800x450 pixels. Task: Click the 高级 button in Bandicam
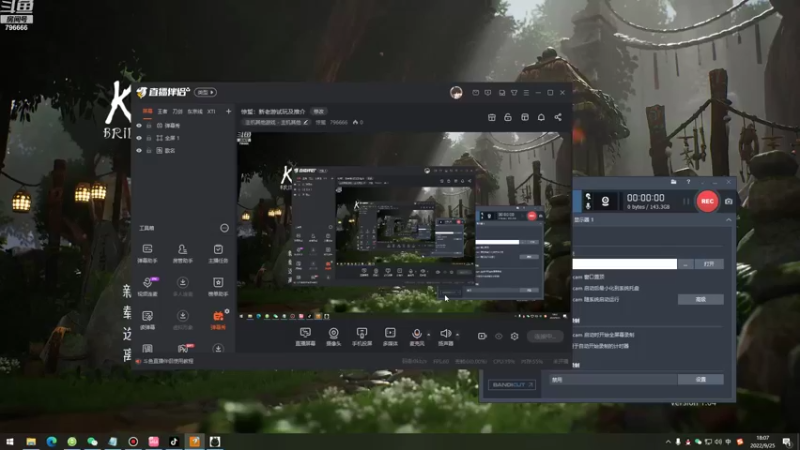(x=701, y=299)
